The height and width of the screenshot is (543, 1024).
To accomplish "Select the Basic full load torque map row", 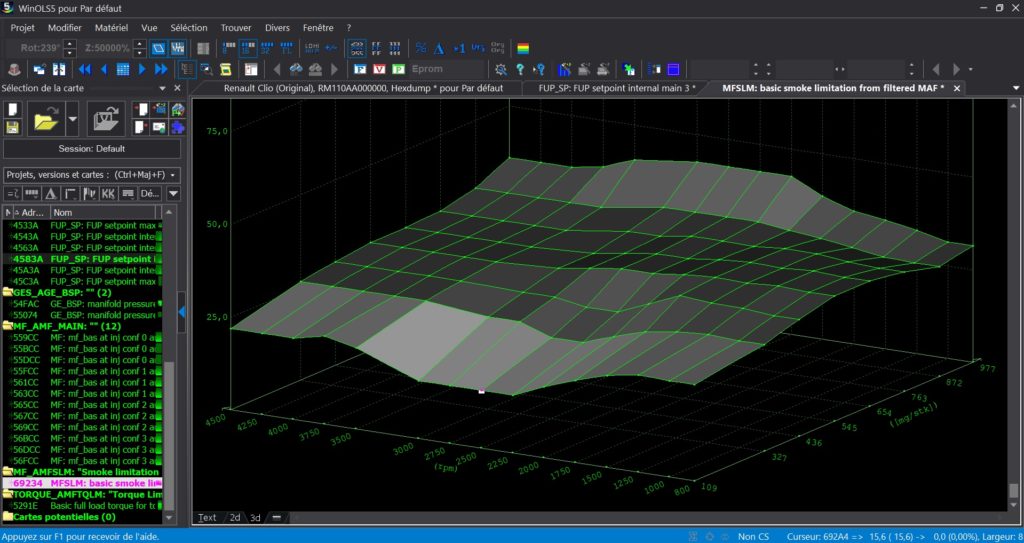I will click(x=82, y=505).
